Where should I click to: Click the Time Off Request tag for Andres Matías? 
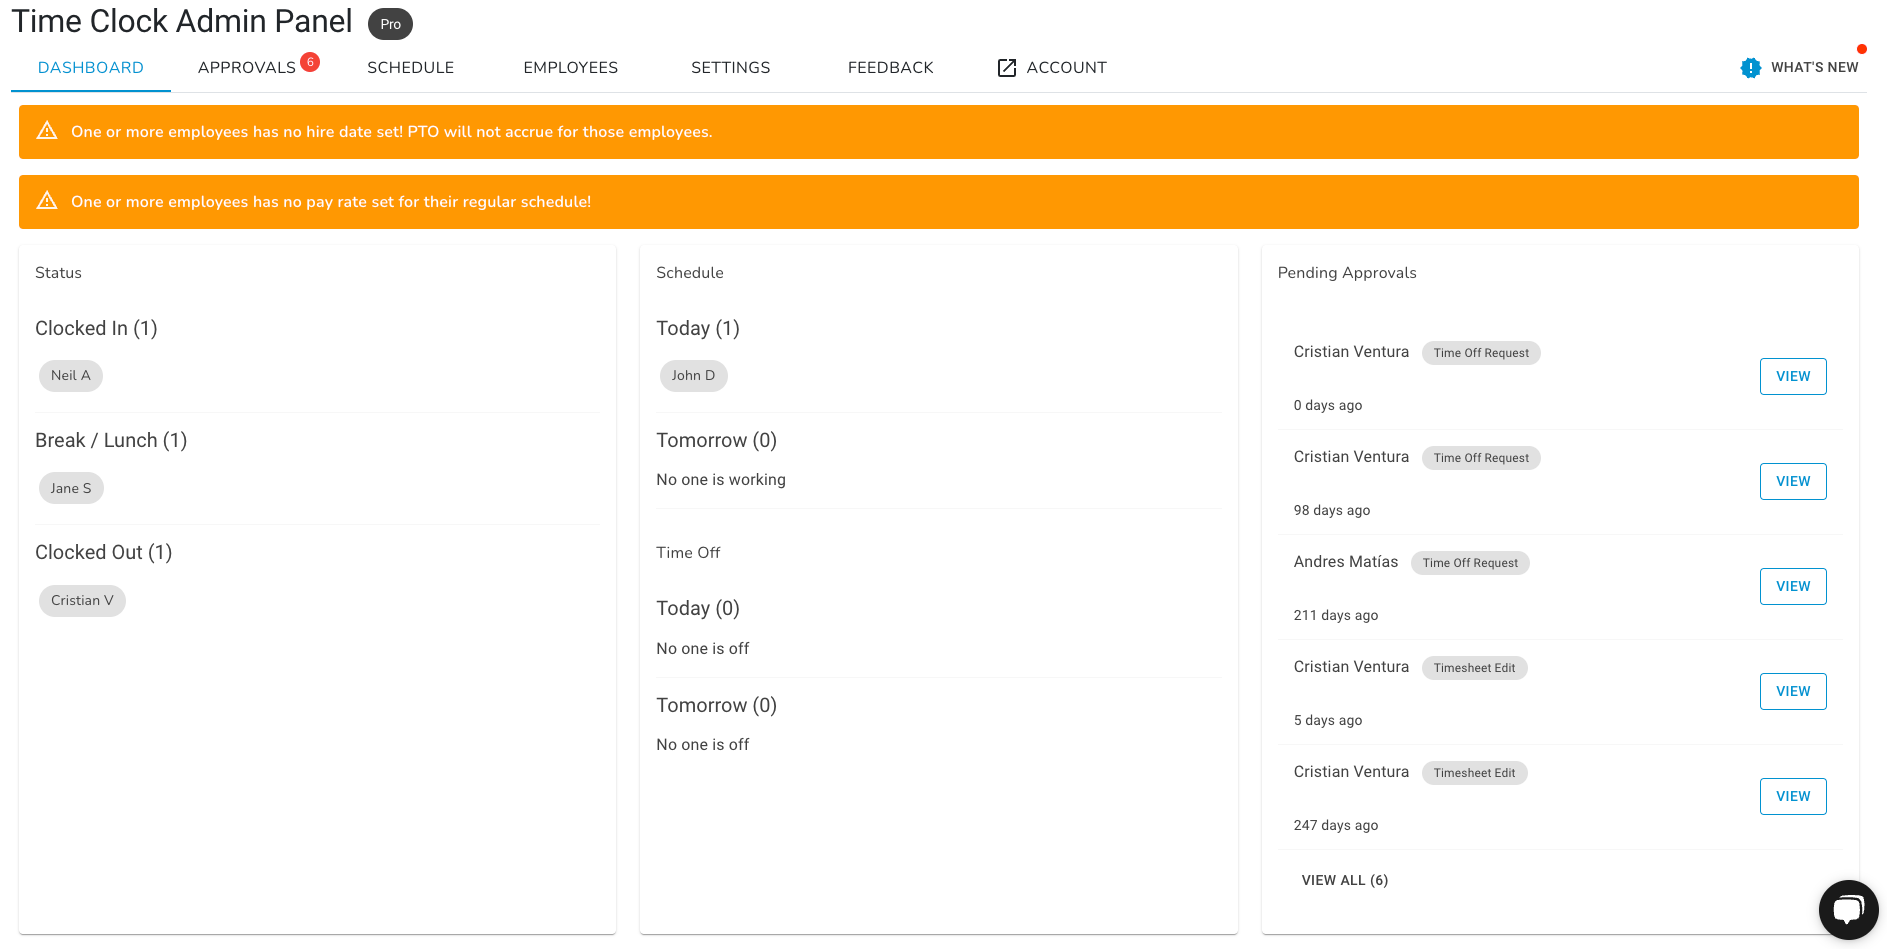click(1470, 563)
